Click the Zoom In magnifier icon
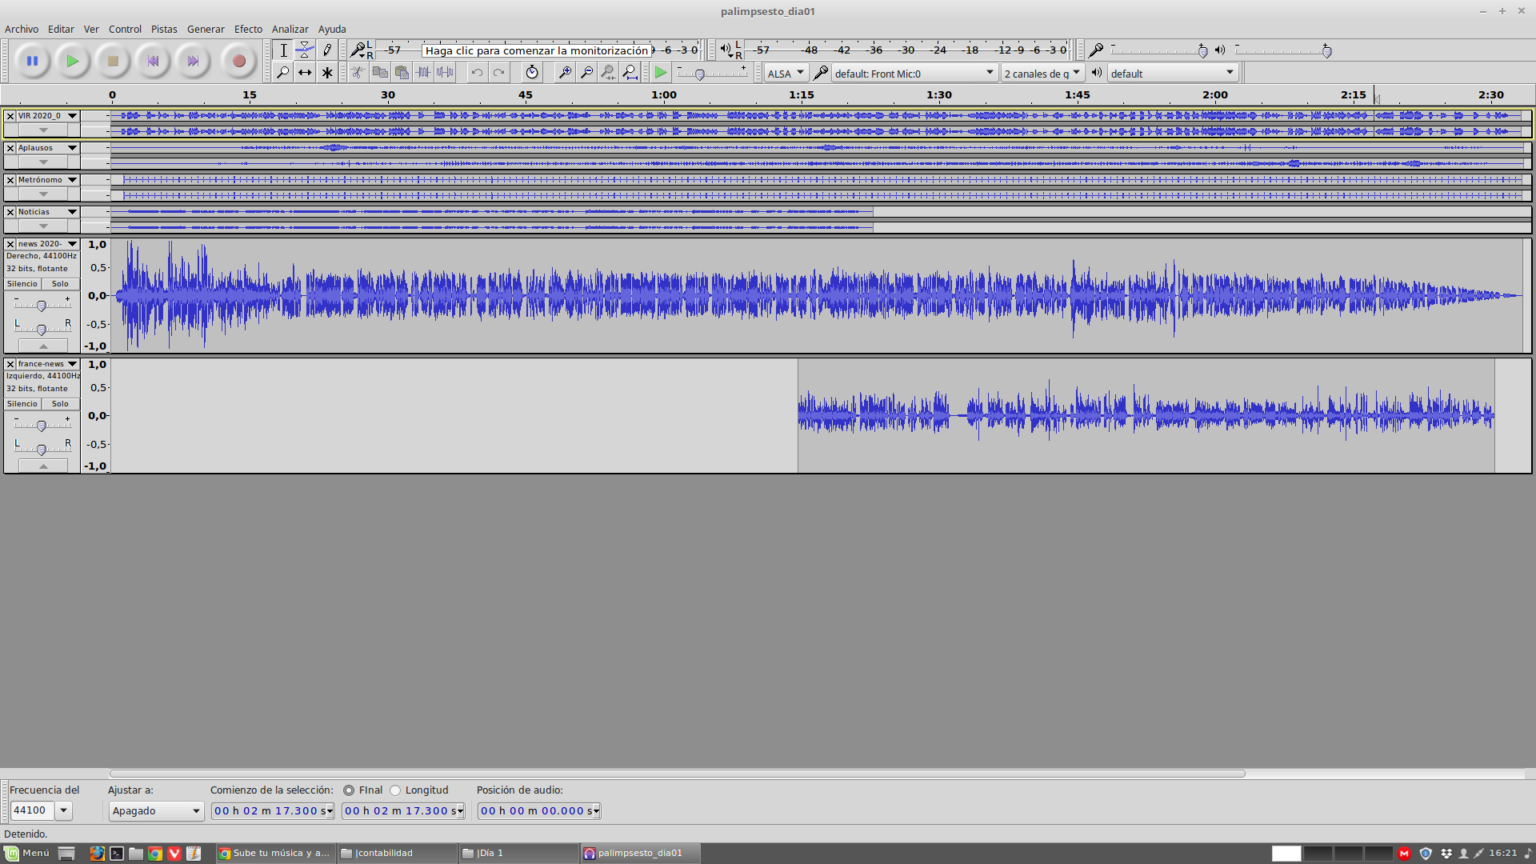The image size is (1536, 864). pos(564,73)
